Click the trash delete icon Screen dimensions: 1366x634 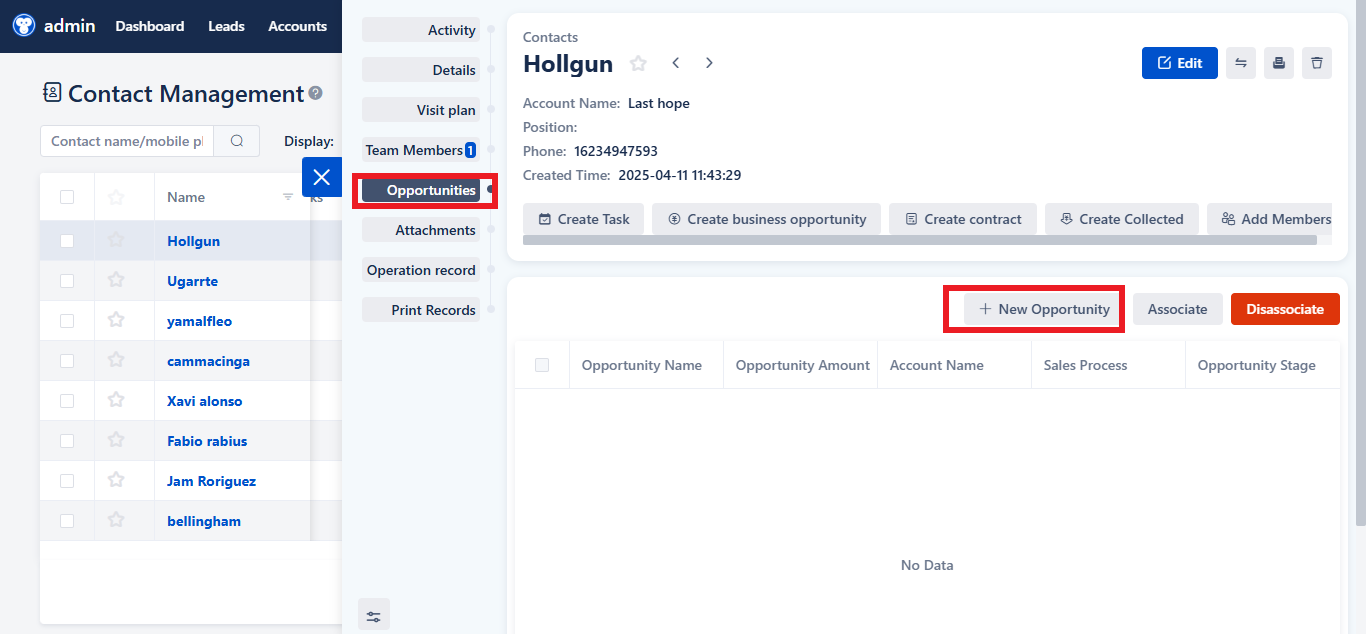1317,62
